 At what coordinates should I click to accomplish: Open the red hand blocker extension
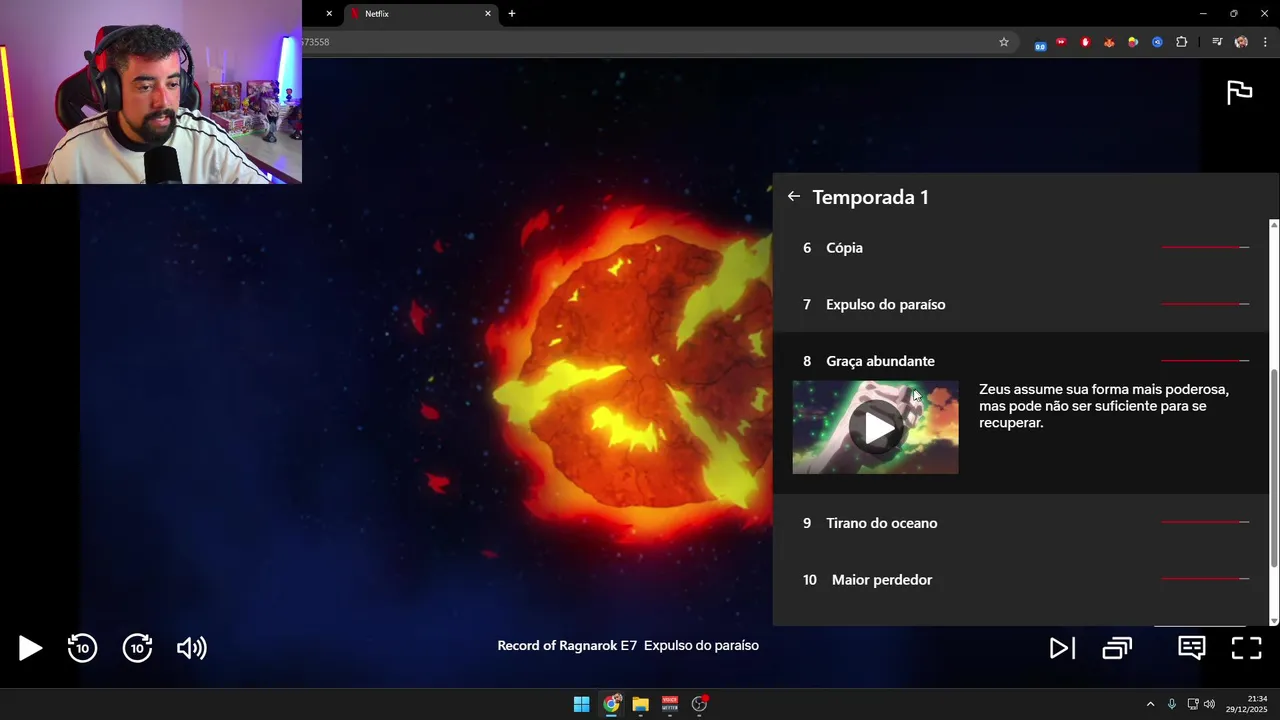pos(1085,42)
